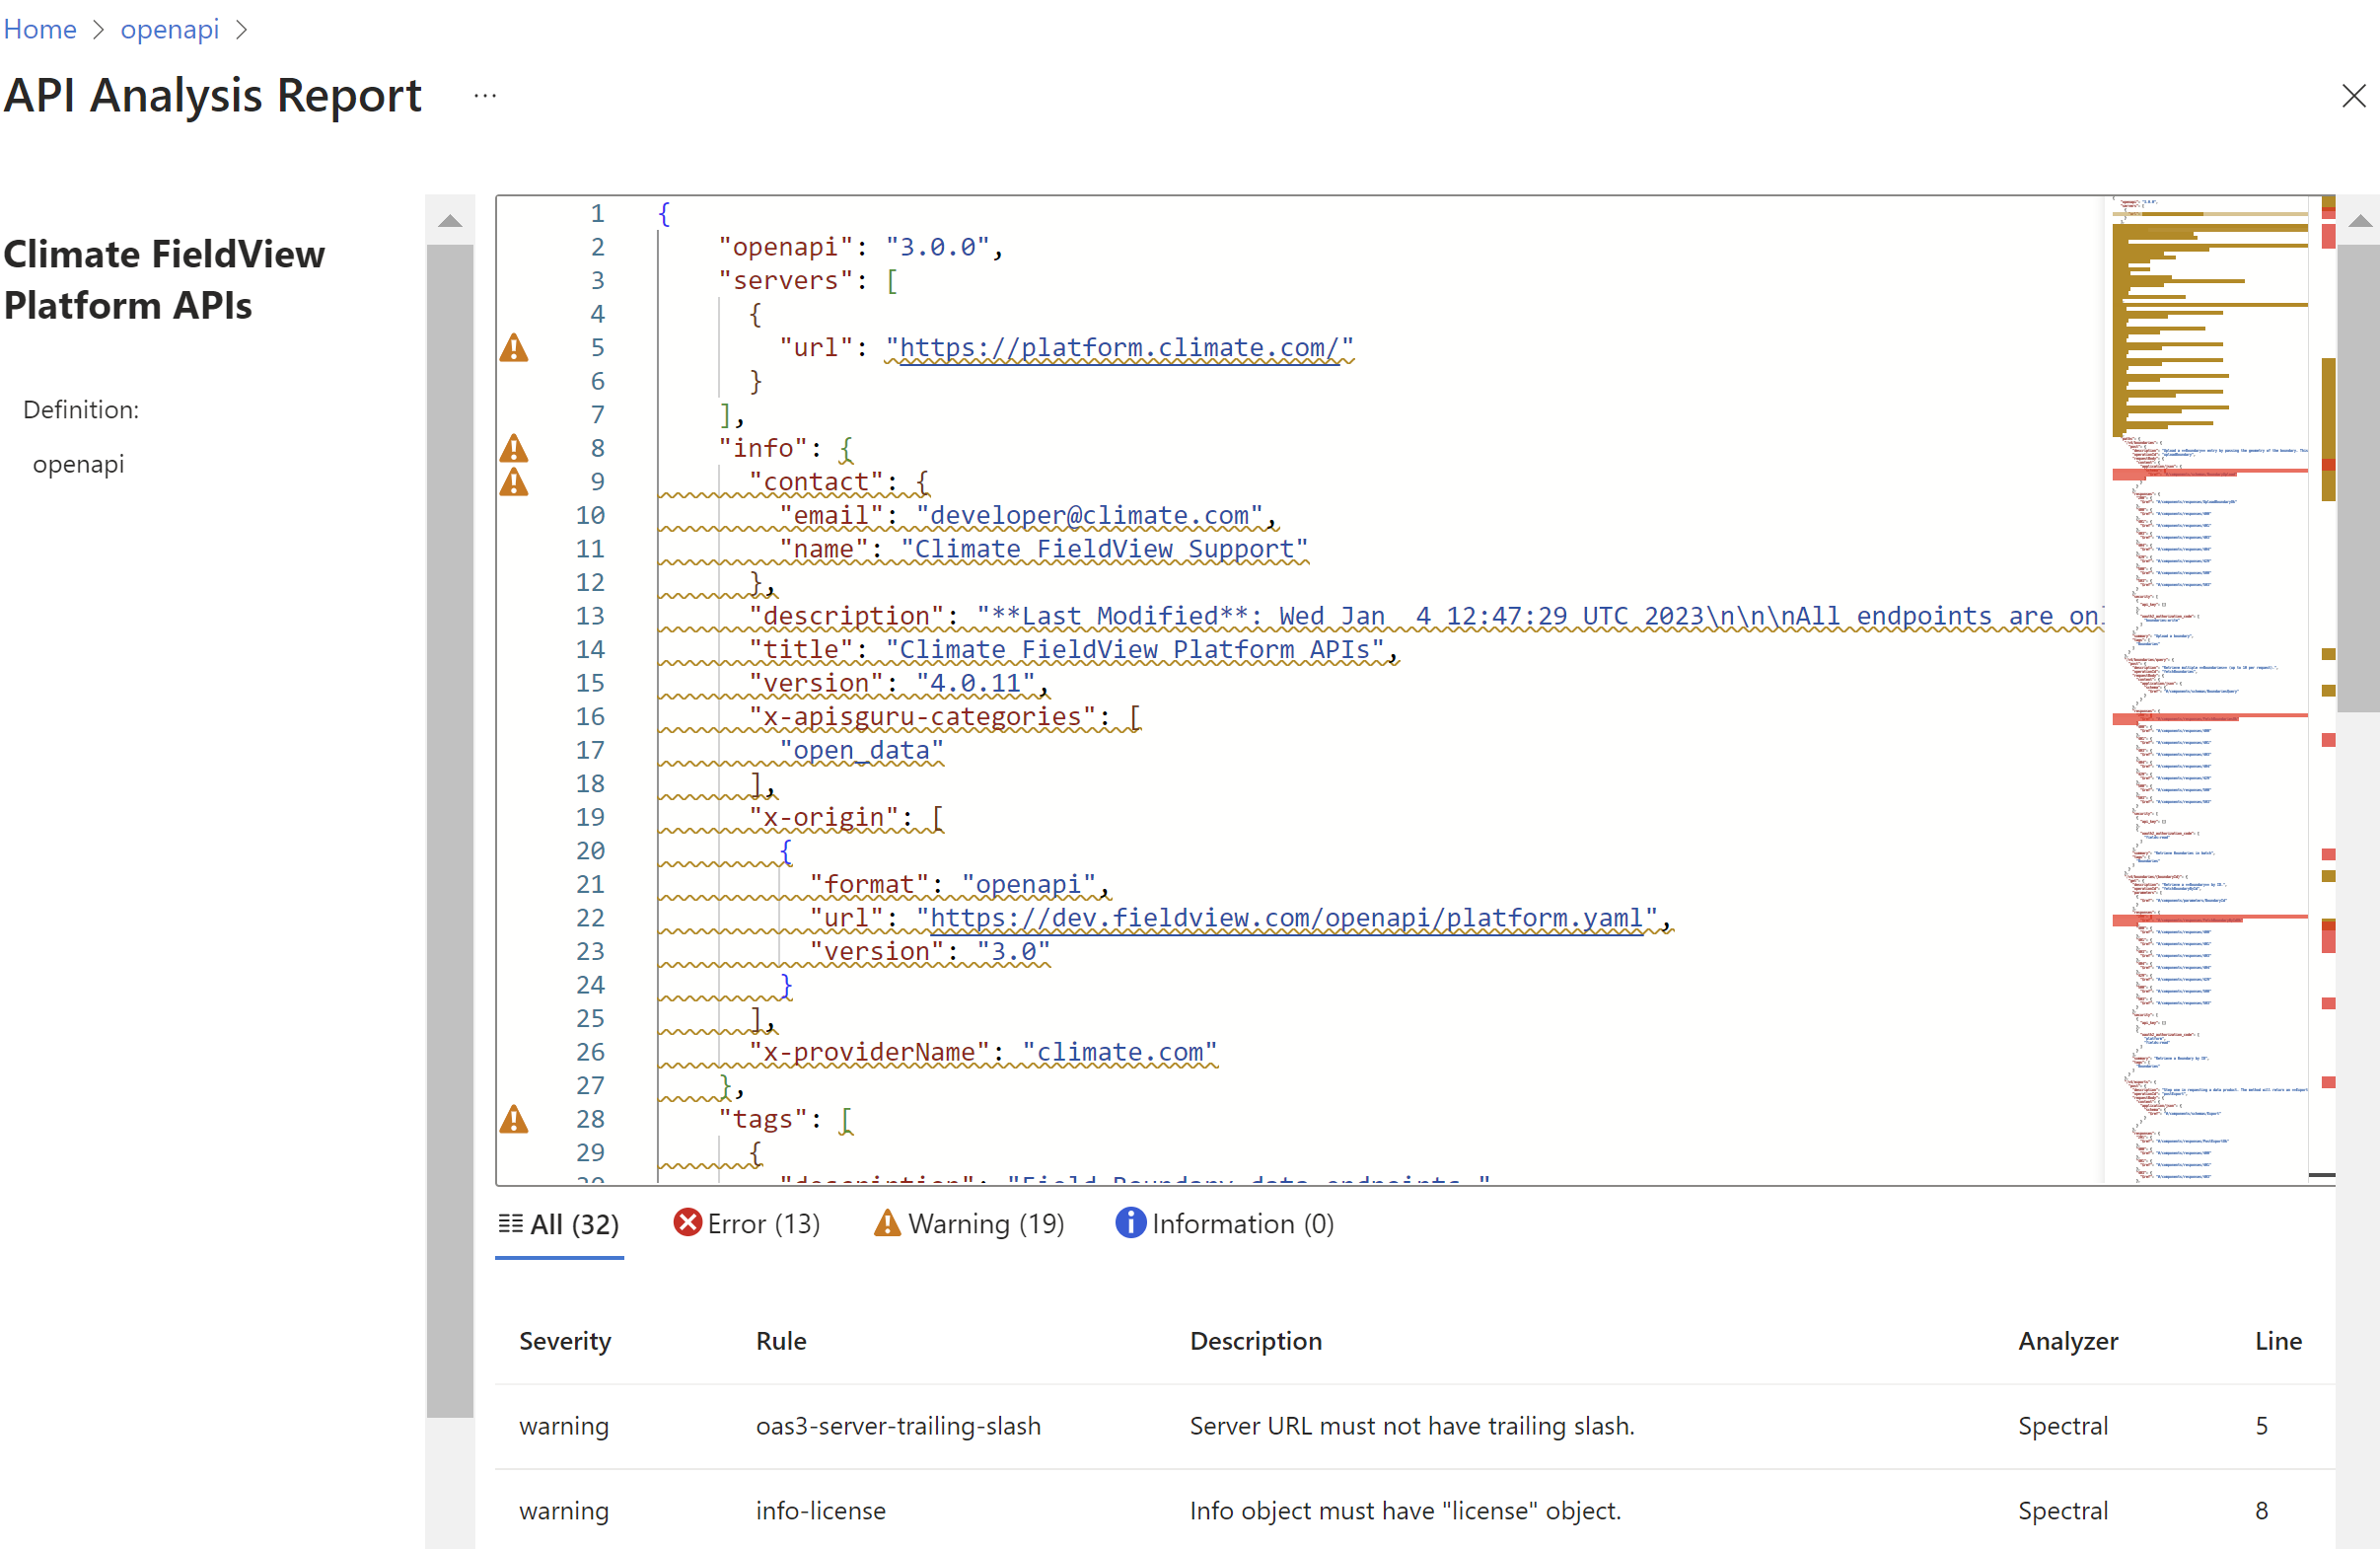Open the ellipsis more options menu
Screen dimensions: 2380x1549
485,96
